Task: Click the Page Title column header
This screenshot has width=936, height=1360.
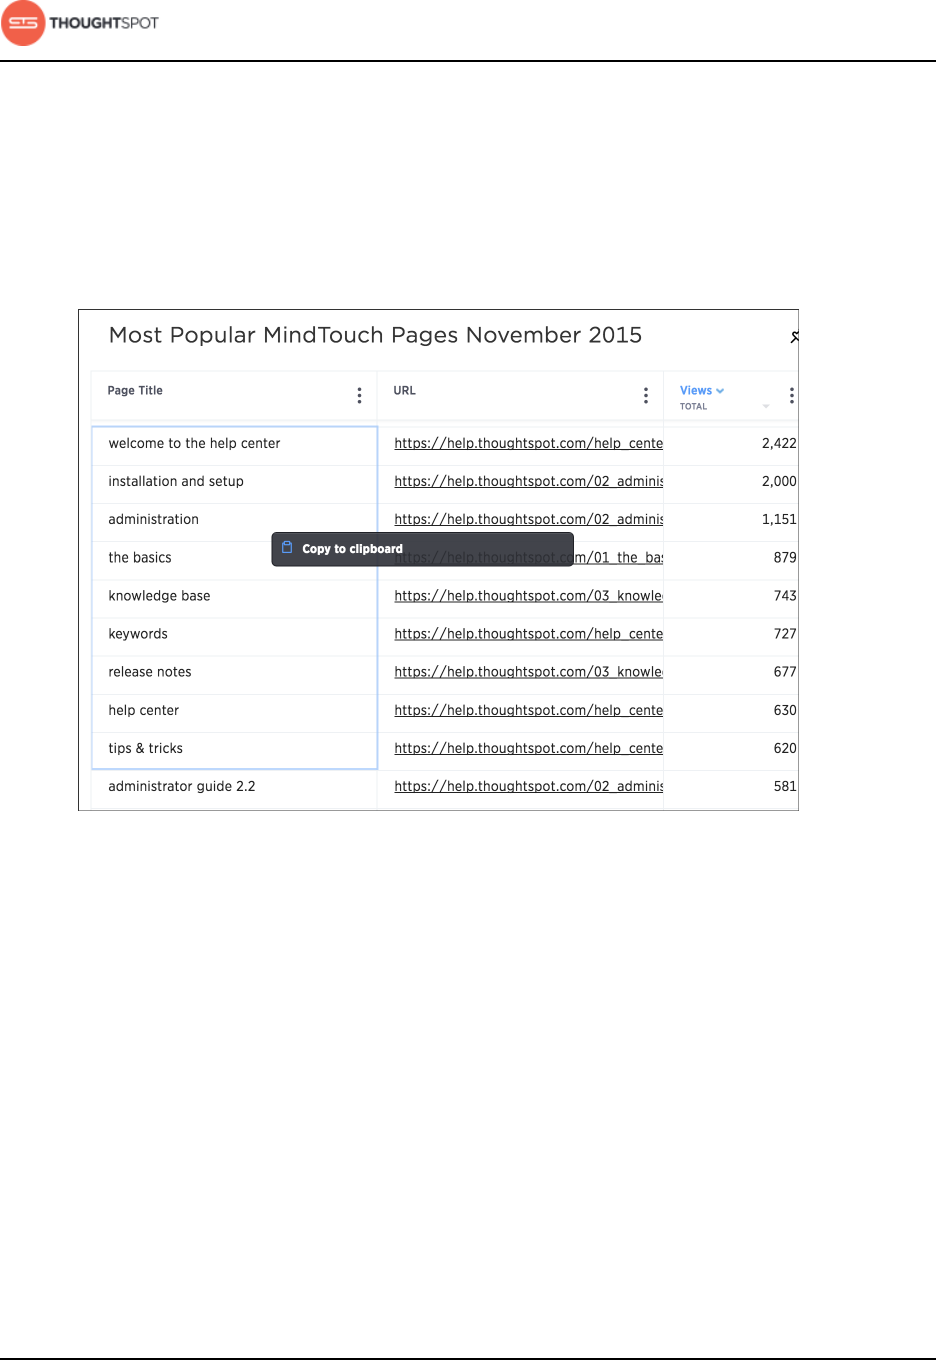Action: [x=135, y=391]
